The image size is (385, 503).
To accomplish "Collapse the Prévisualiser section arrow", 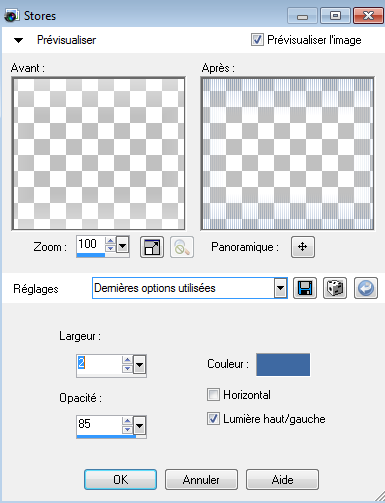I will [18, 41].
